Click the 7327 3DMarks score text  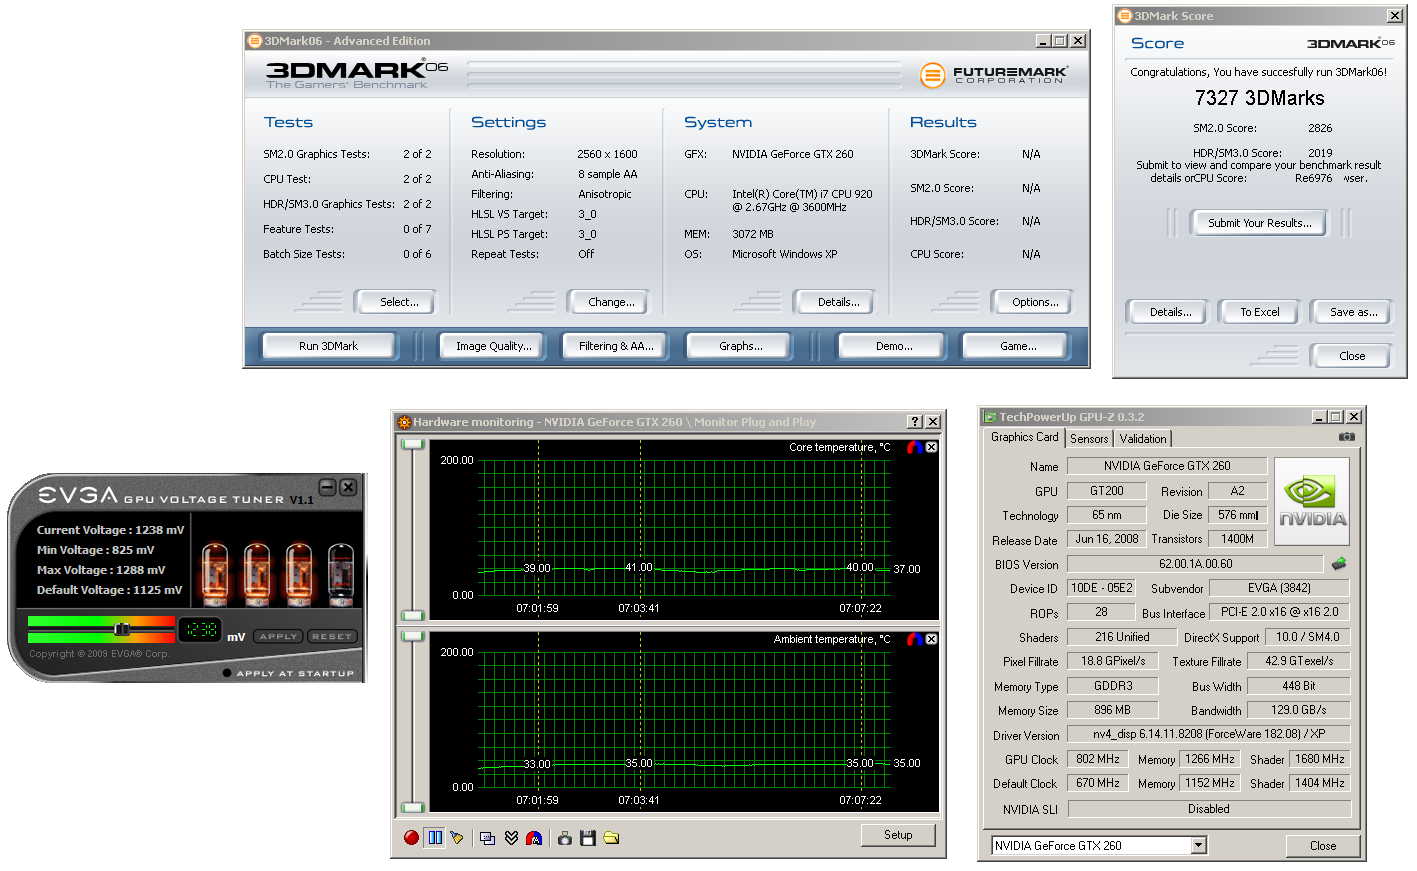(x=1260, y=98)
